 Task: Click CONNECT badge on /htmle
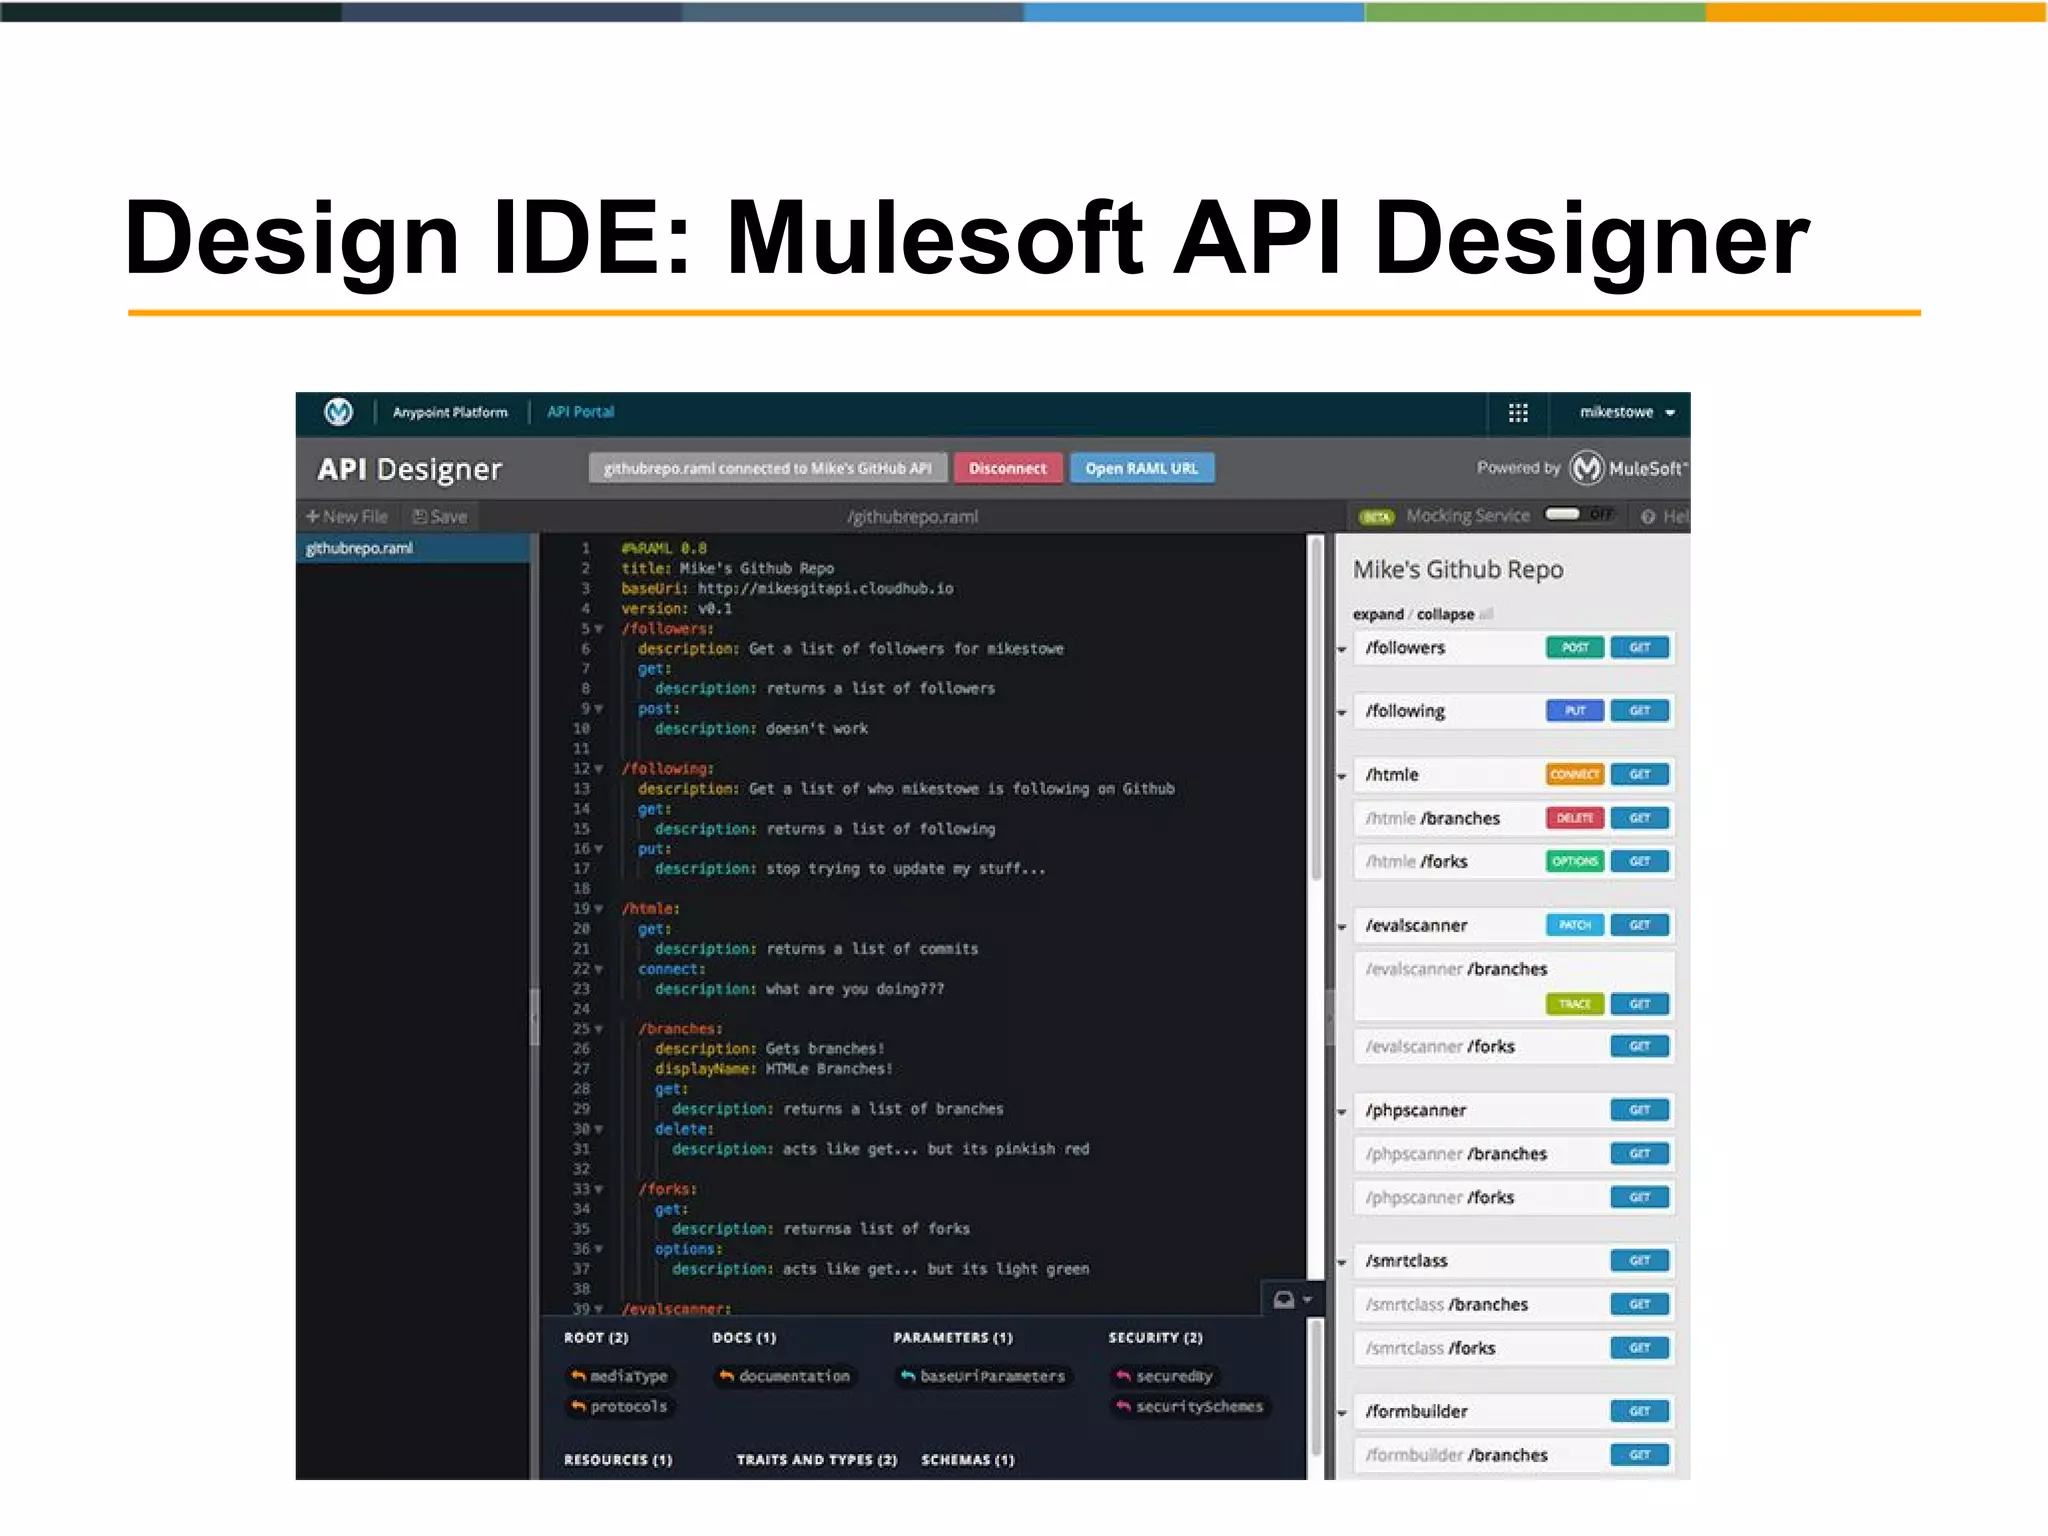(1575, 774)
